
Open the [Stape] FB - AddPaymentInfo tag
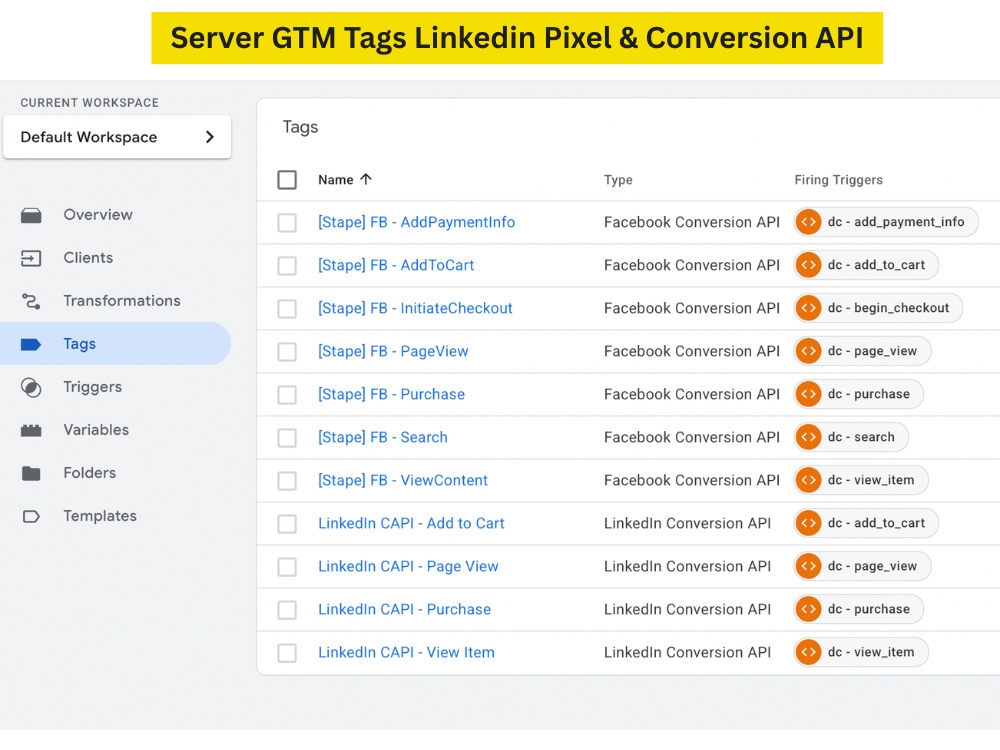point(416,222)
